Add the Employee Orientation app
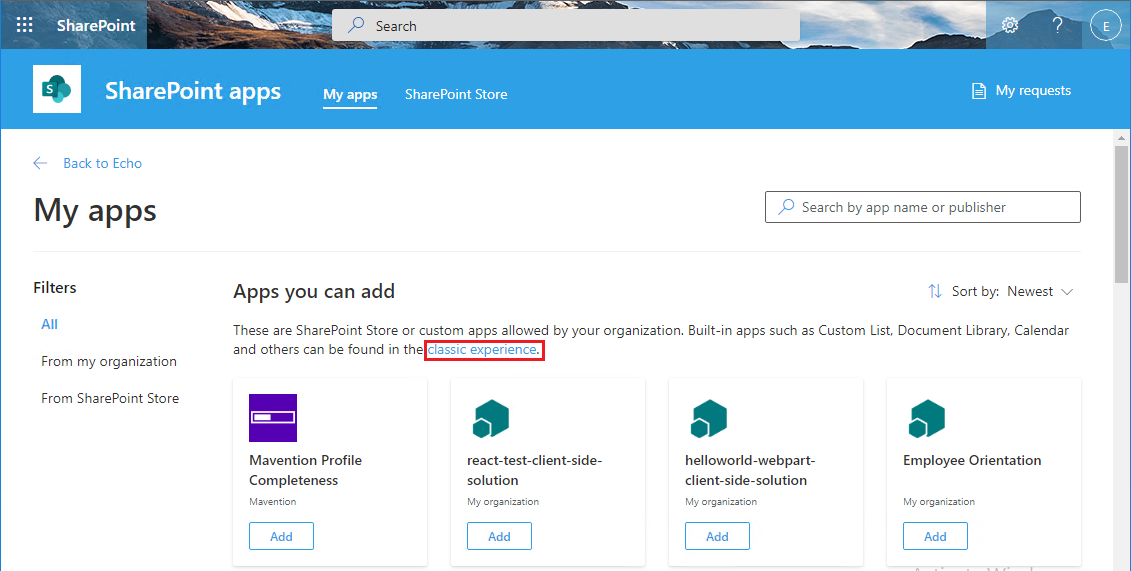 (x=935, y=536)
